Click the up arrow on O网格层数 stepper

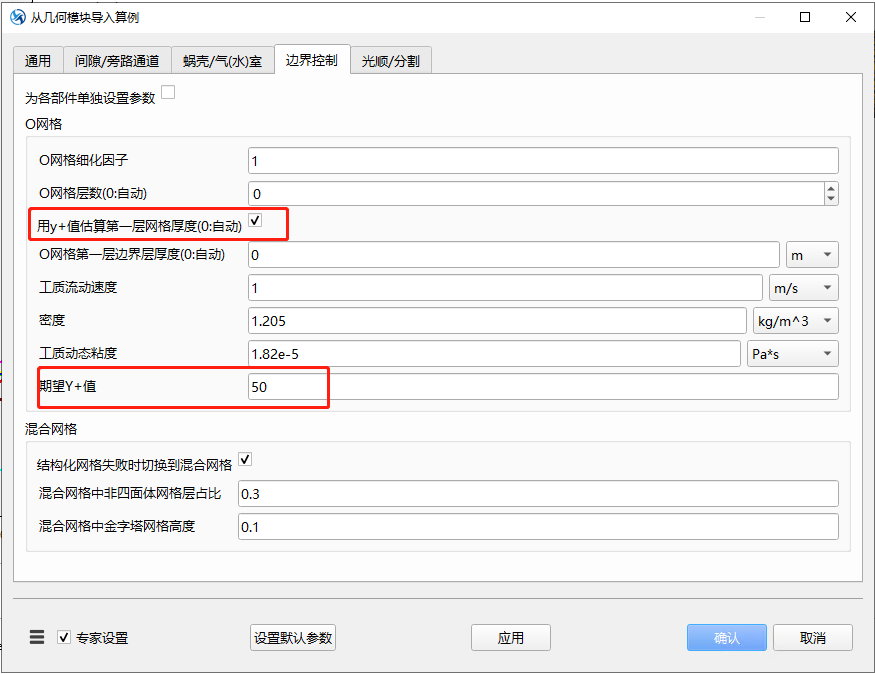tap(830, 188)
